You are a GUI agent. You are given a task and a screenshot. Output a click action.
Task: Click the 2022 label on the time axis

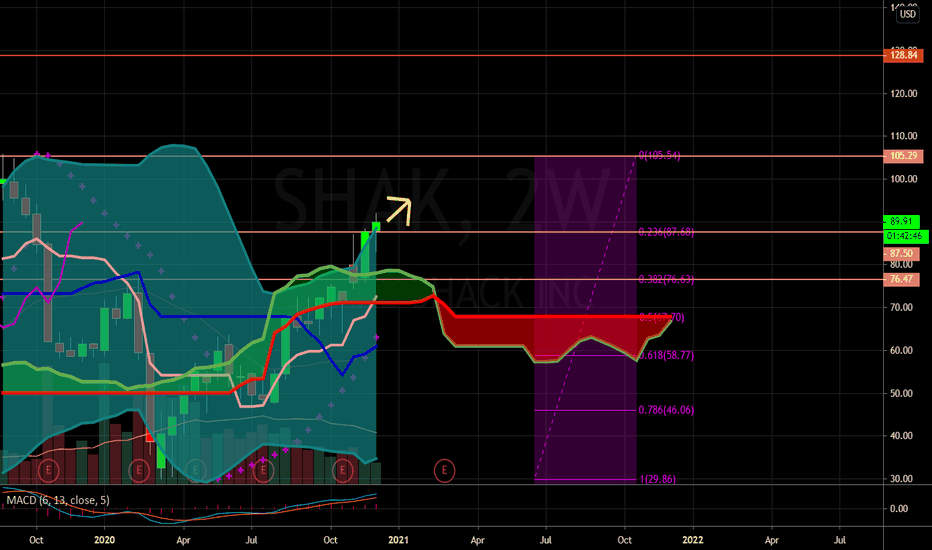[x=692, y=540]
